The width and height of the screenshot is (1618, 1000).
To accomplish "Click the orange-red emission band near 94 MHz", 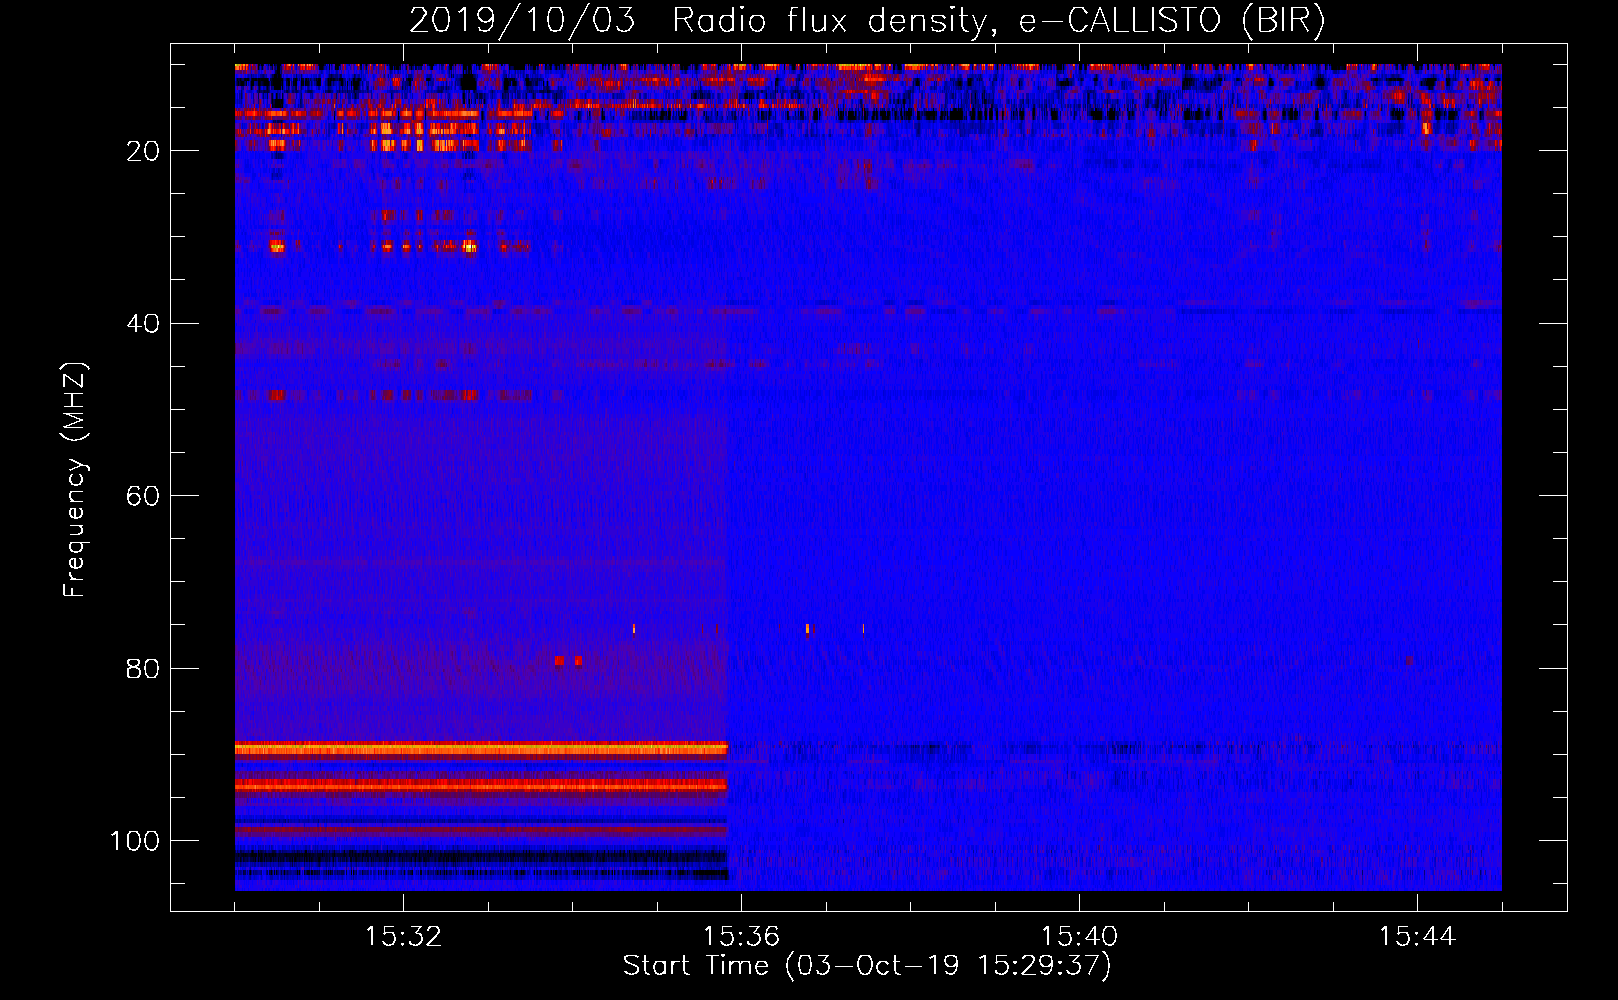I will coord(481,786).
